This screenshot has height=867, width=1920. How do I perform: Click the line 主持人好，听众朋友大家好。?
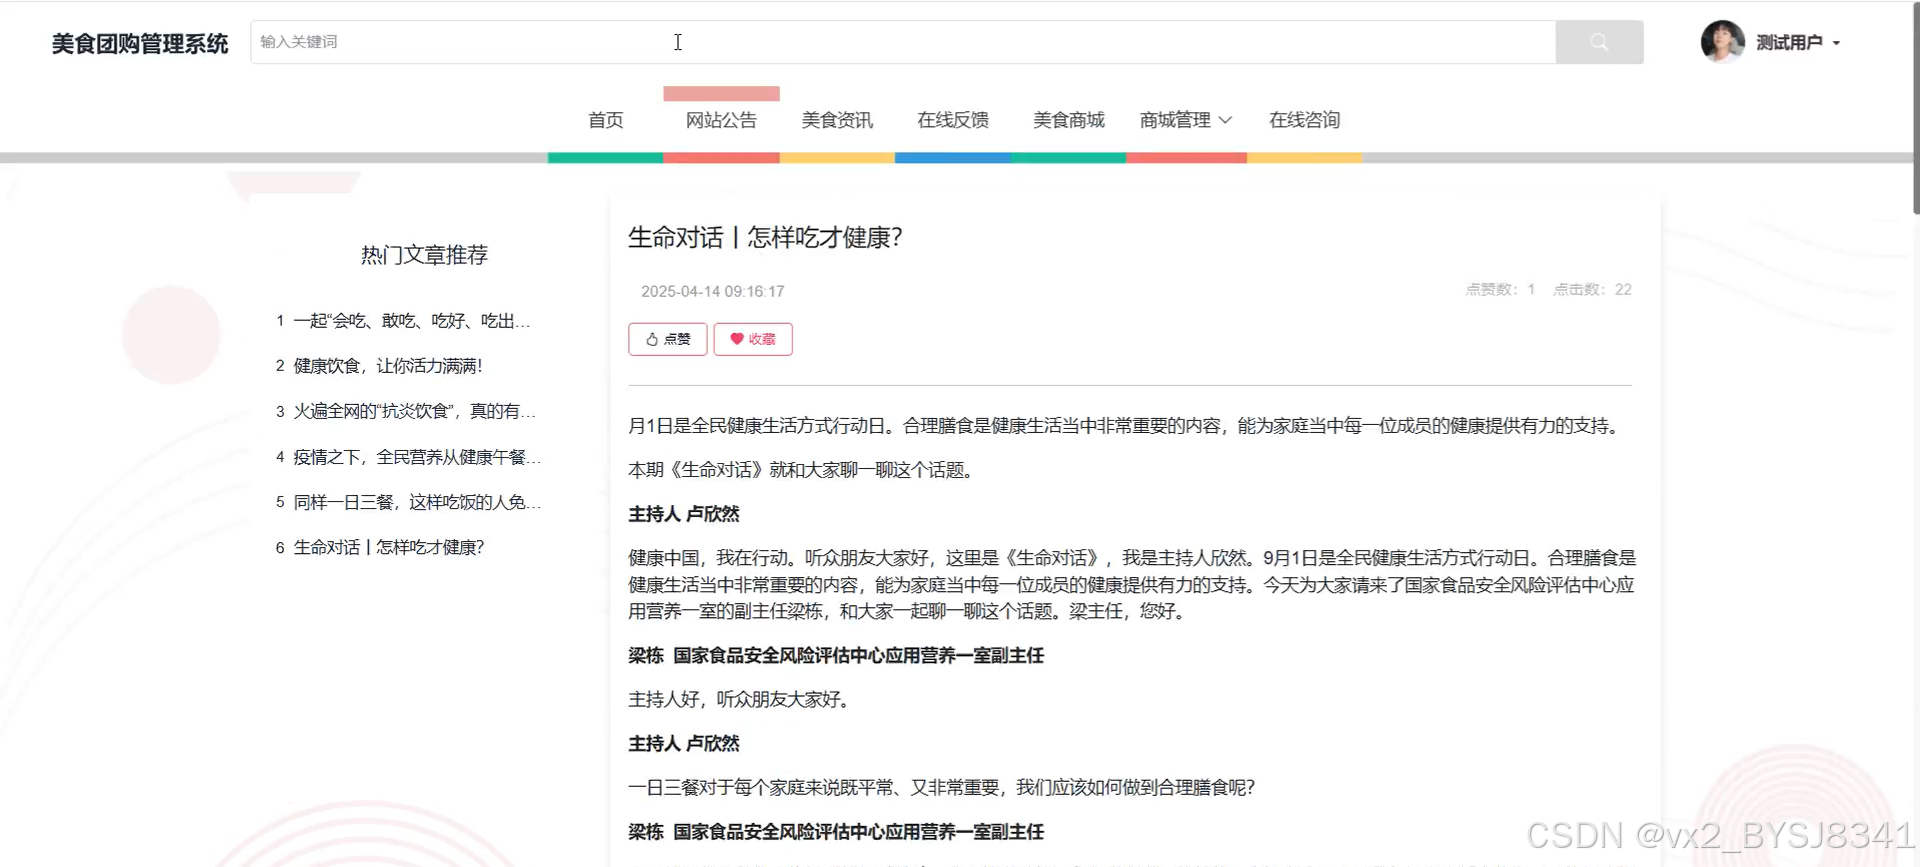(x=739, y=699)
